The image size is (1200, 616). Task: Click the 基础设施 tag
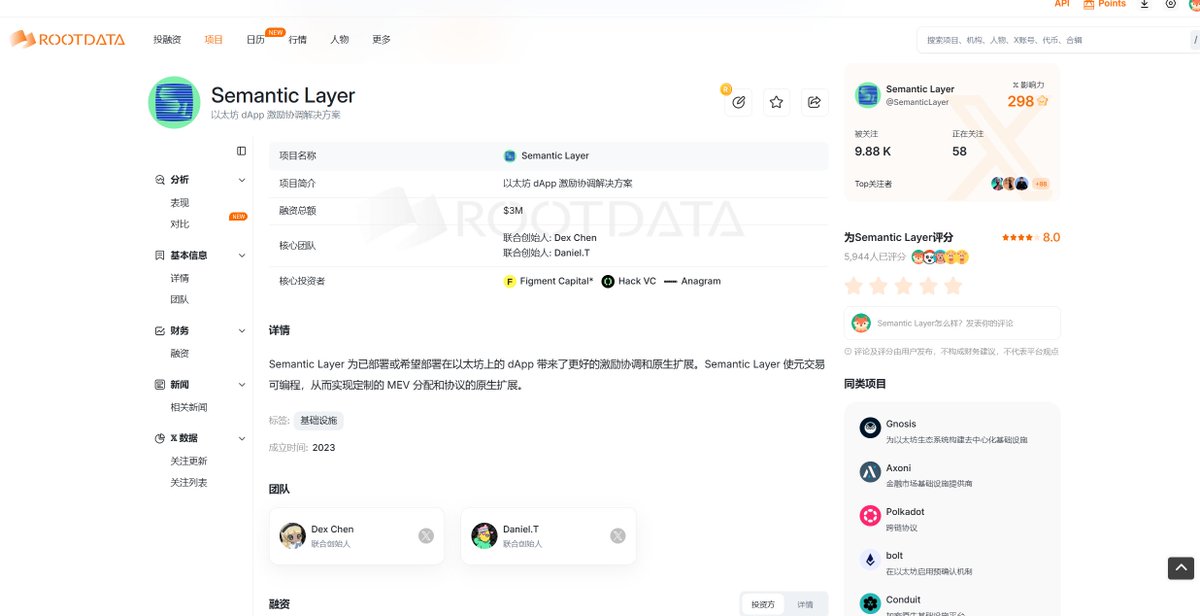319,420
